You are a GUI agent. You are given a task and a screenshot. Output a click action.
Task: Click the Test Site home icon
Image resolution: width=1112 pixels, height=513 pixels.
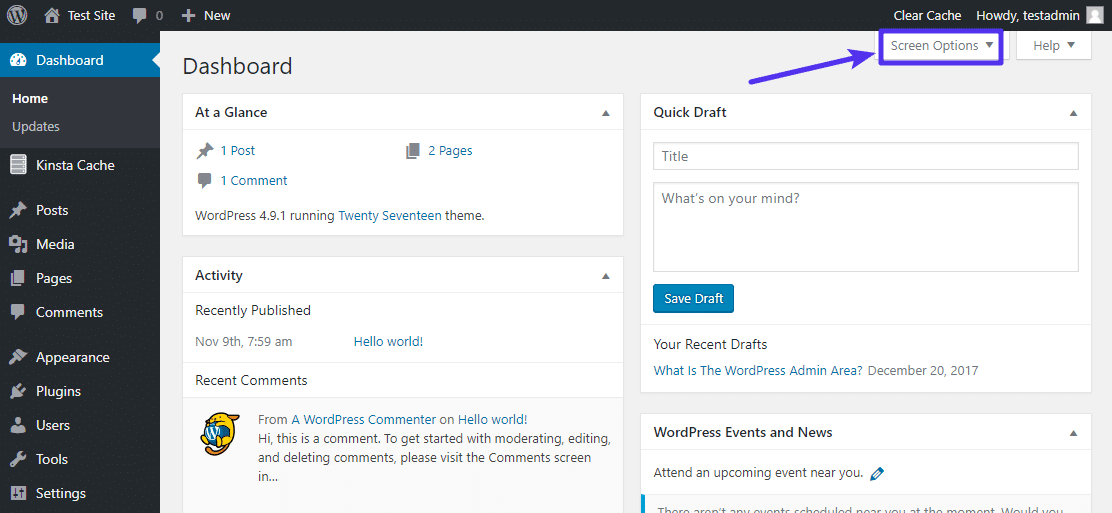pos(52,15)
